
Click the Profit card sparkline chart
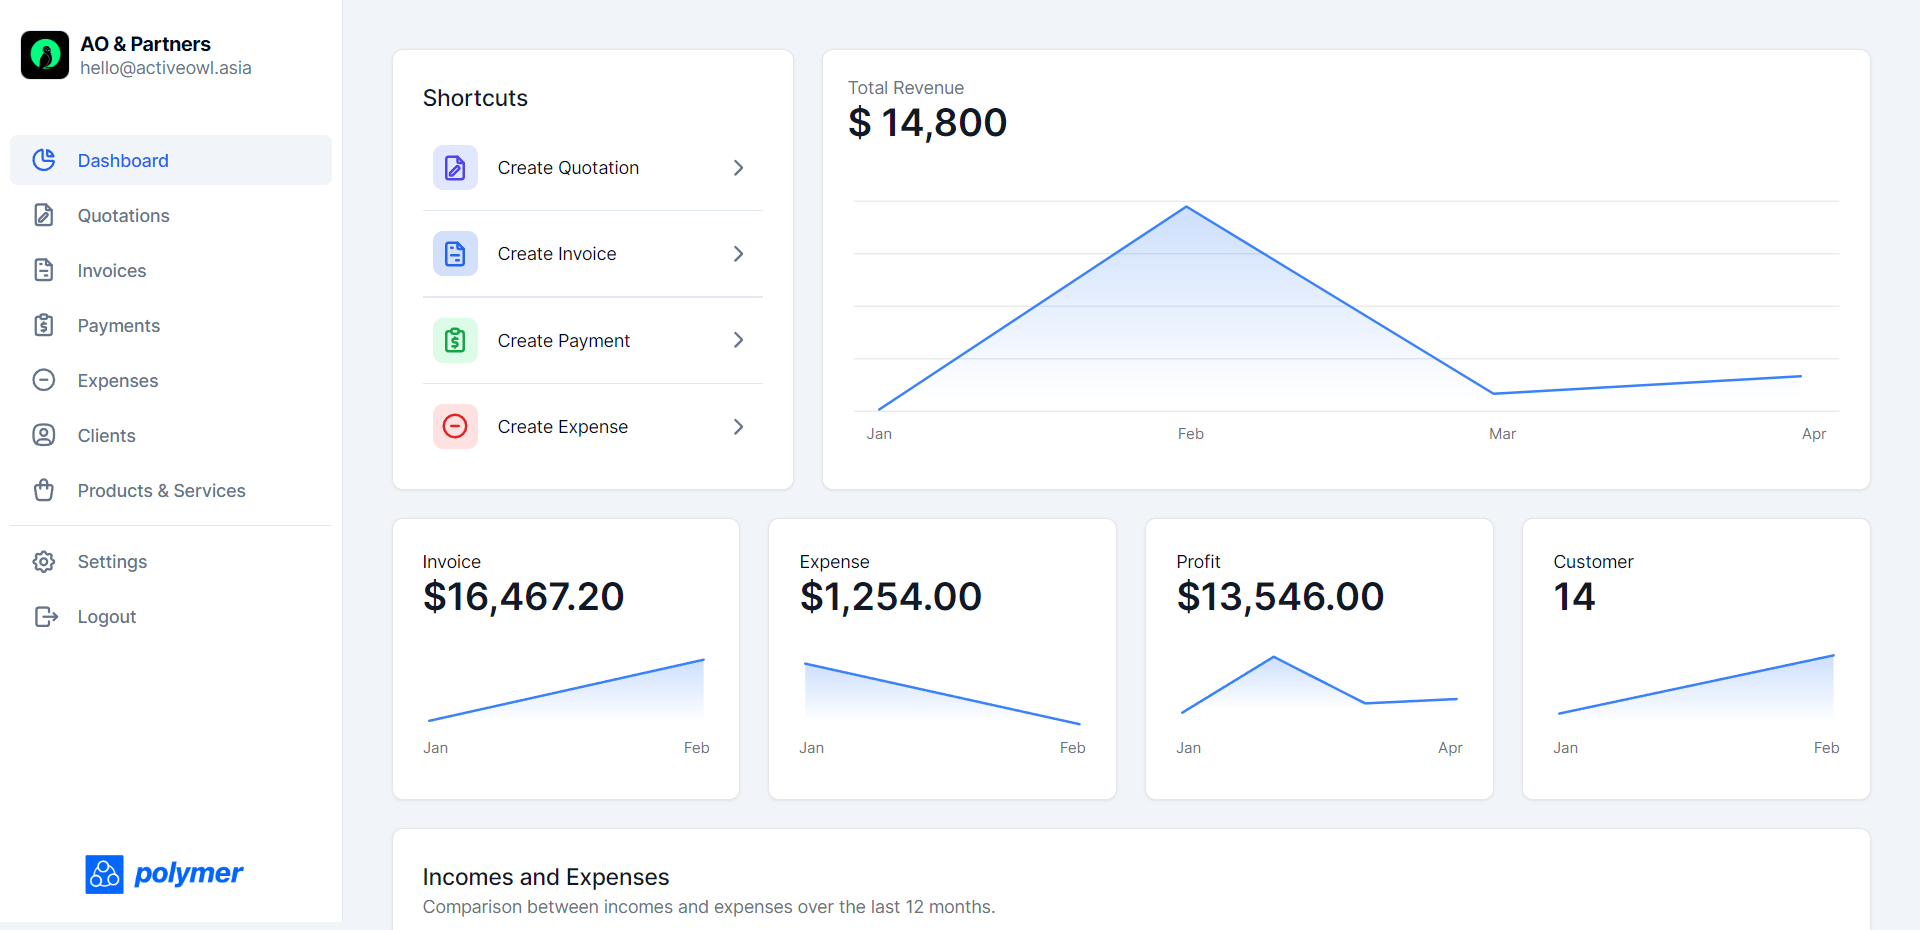[x=1319, y=685]
